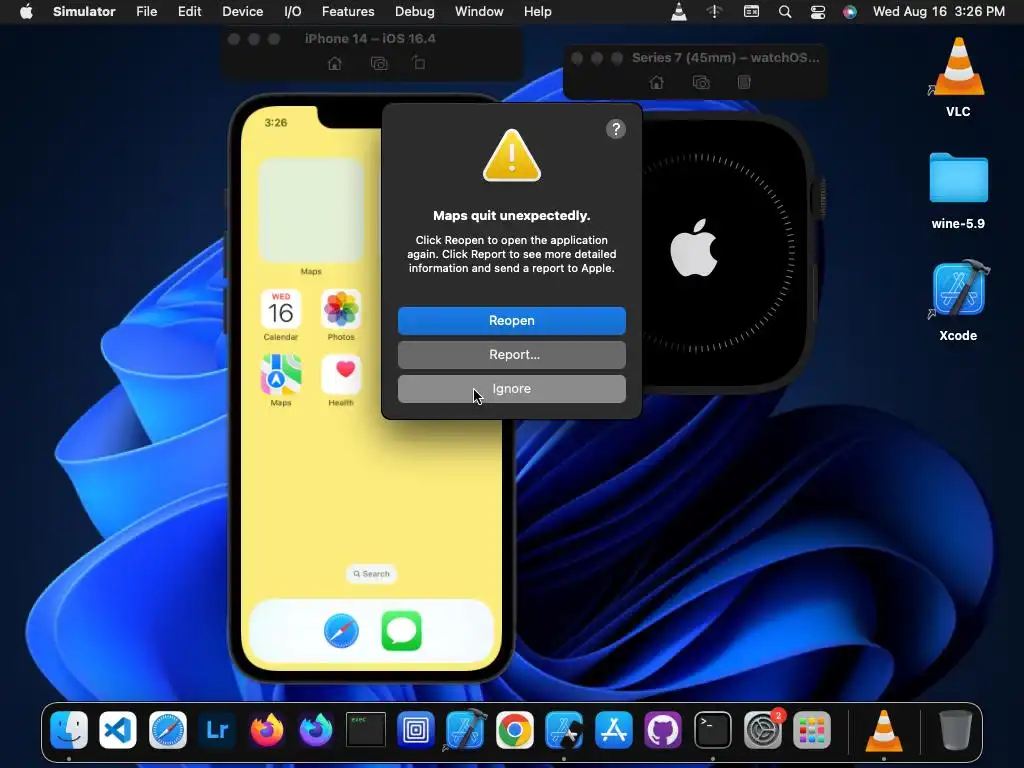
Task: Open Spotlight search in the menu bar
Action: (785, 12)
